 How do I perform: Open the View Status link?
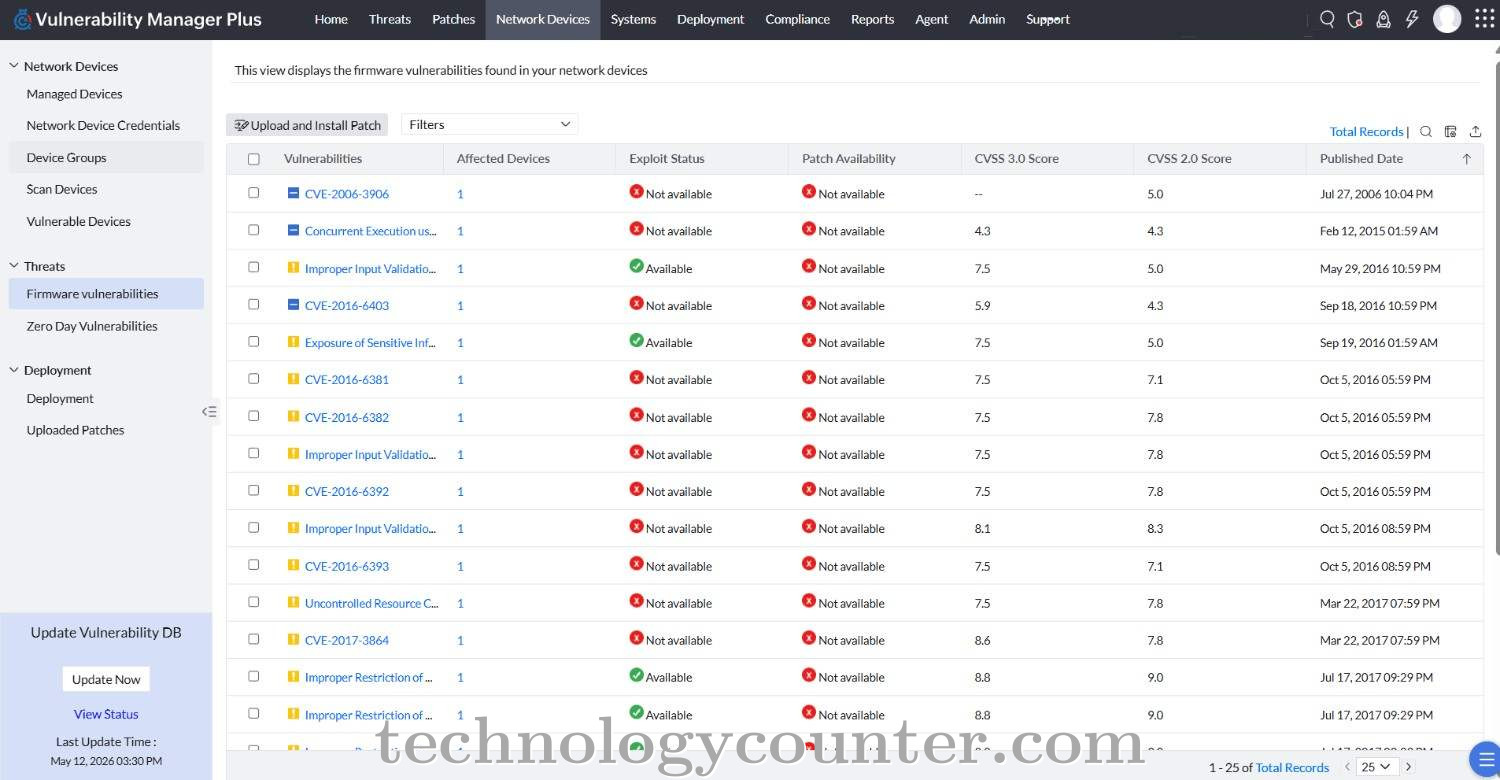coord(106,714)
